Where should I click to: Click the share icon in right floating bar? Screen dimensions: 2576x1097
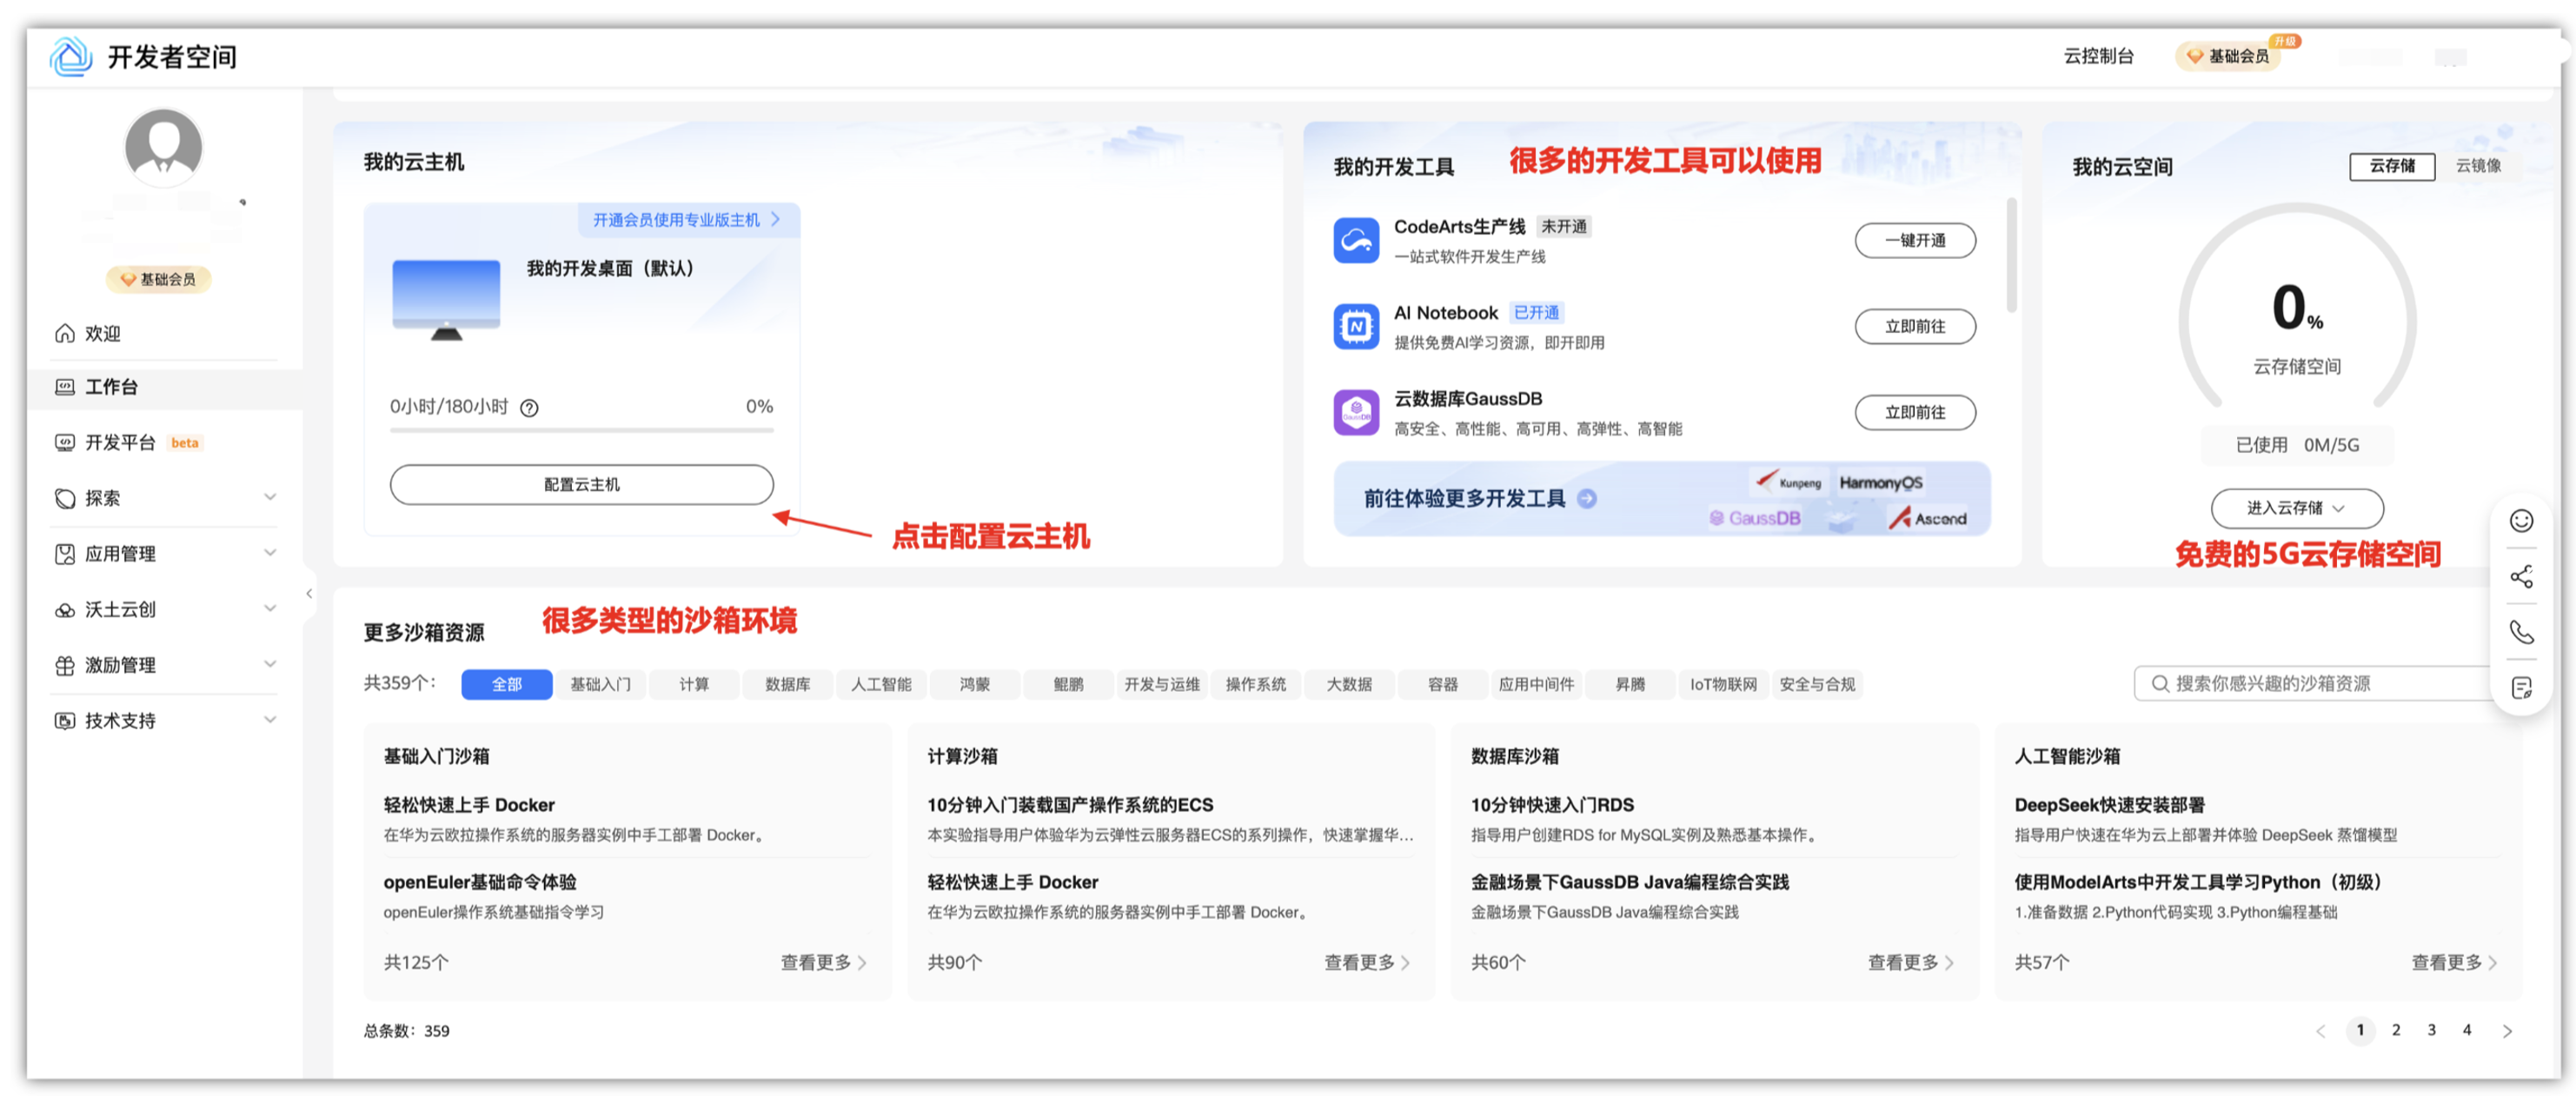click(2520, 577)
